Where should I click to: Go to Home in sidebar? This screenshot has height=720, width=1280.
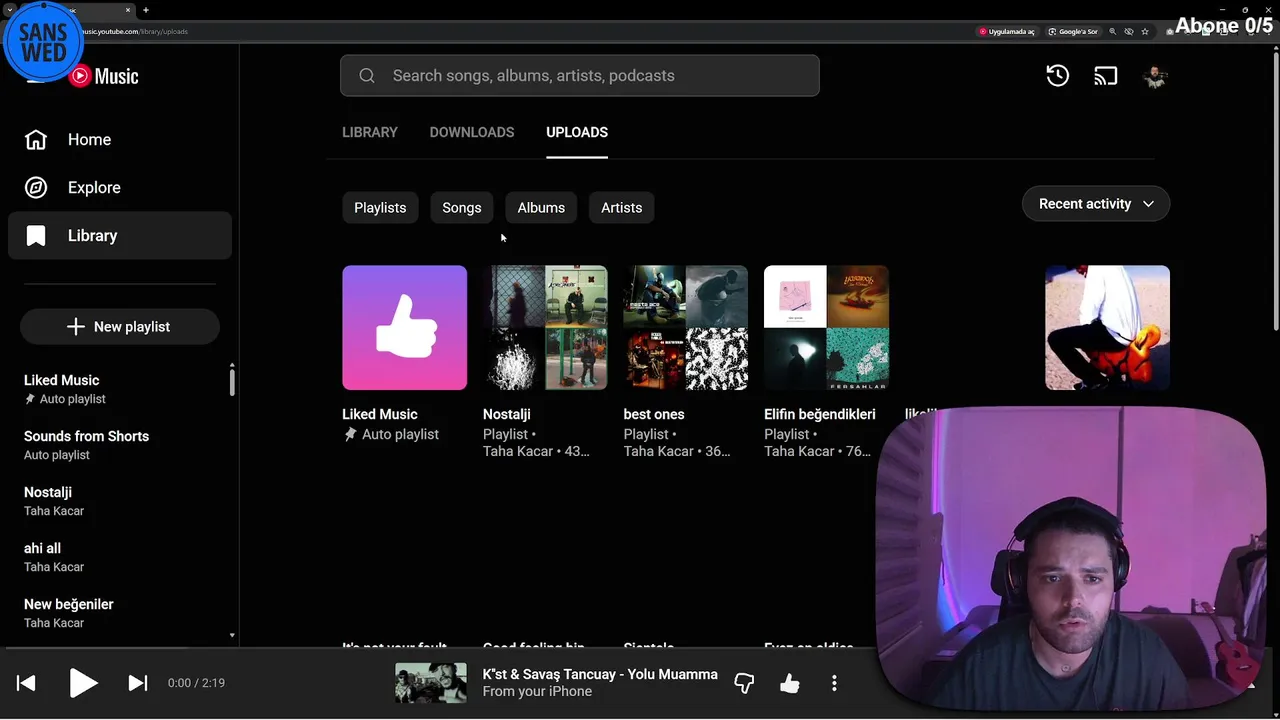tap(120, 140)
